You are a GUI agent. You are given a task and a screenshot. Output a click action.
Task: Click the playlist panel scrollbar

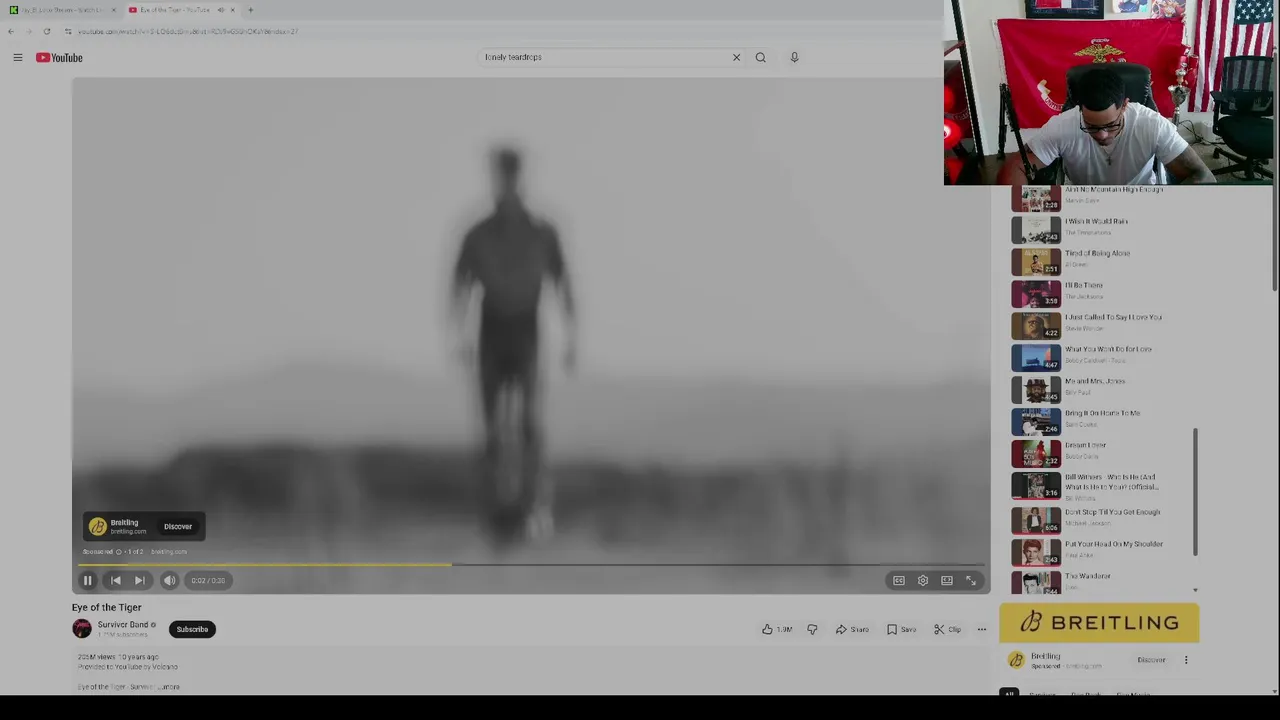pos(1195,491)
